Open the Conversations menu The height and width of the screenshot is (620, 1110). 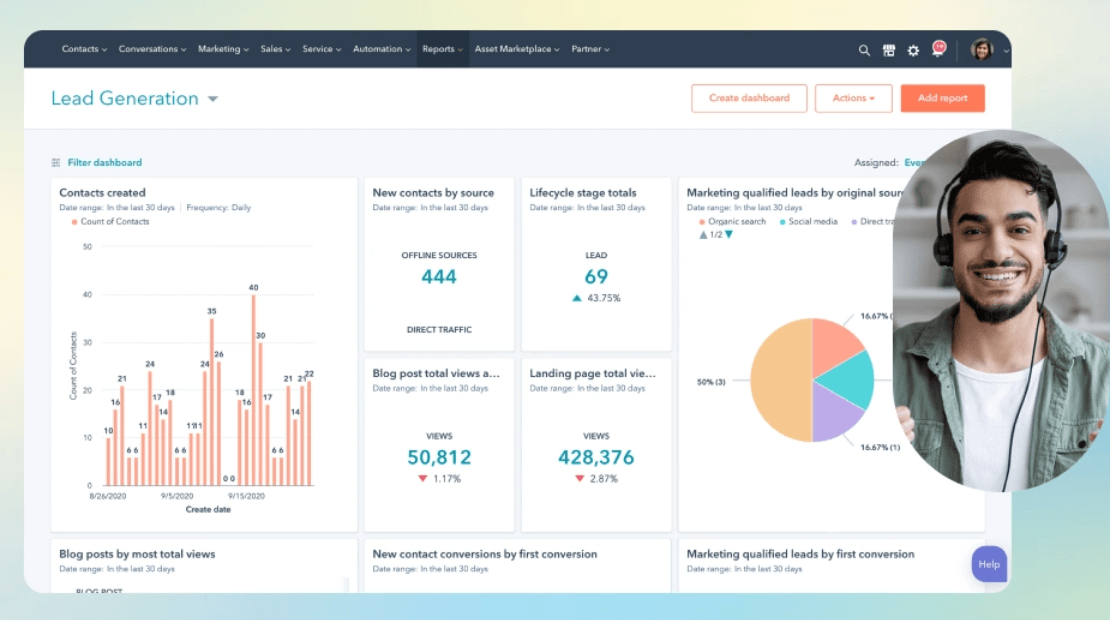[152, 49]
